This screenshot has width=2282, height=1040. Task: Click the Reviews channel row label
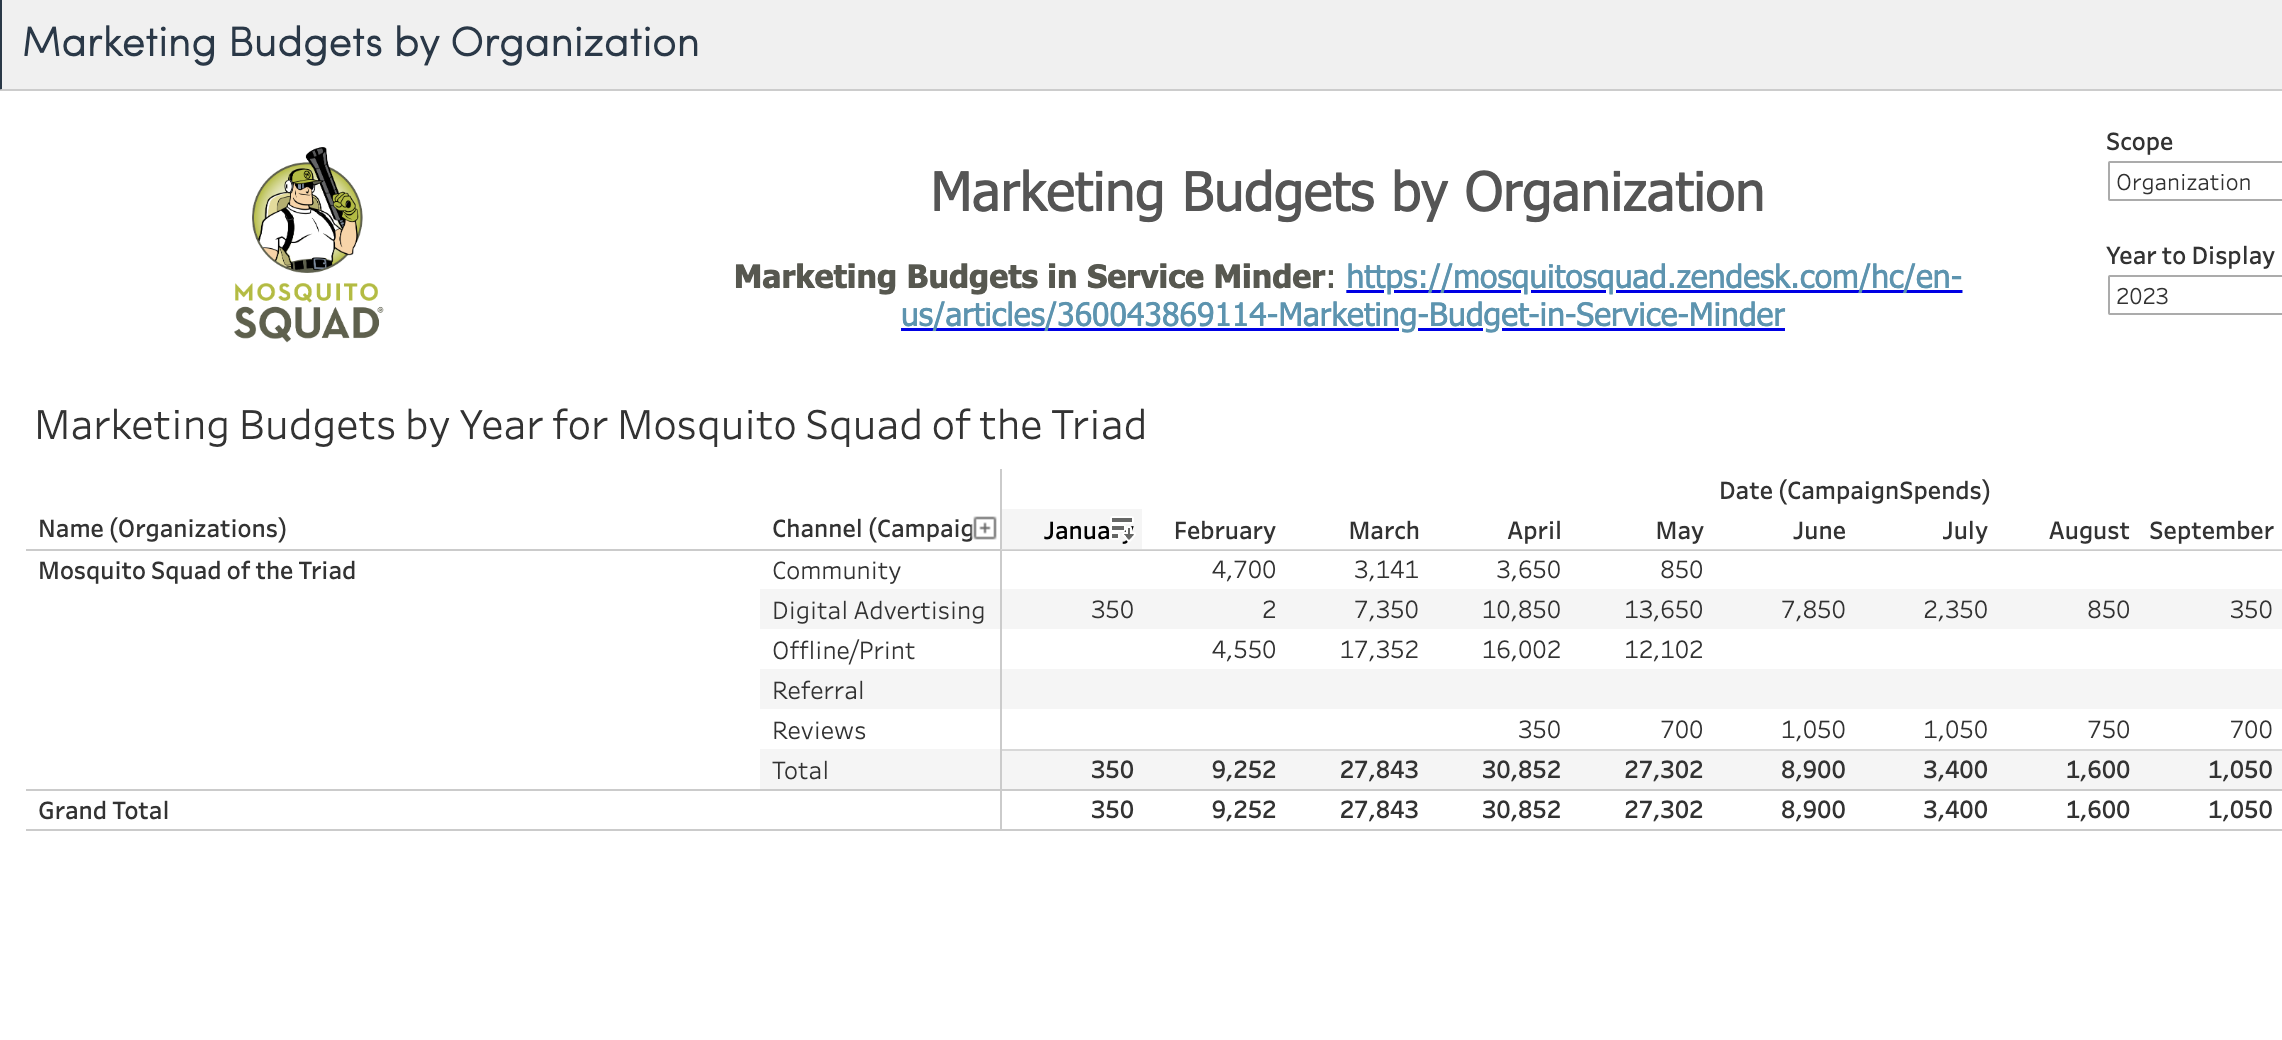818,730
